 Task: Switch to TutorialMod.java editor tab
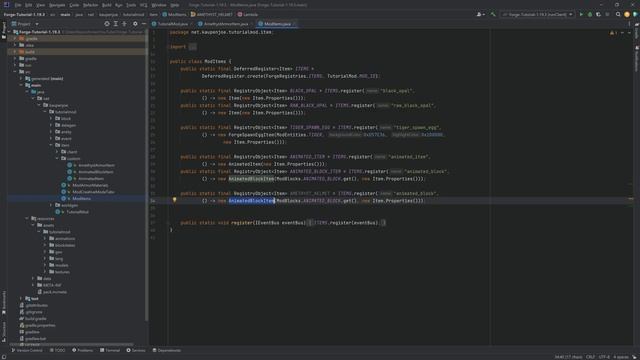pyautogui.click(x=170, y=24)
